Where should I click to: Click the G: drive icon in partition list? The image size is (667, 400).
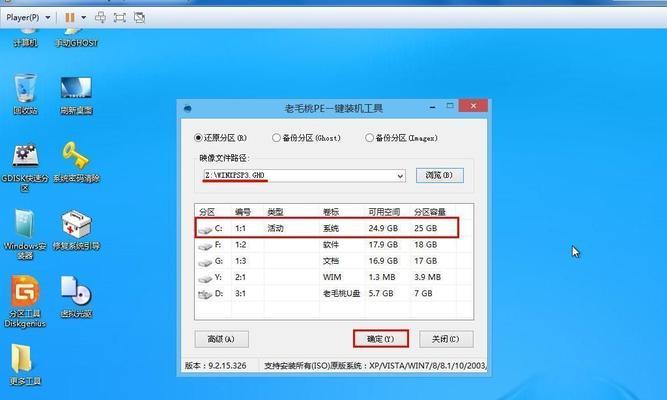click(x=205, y=261)
